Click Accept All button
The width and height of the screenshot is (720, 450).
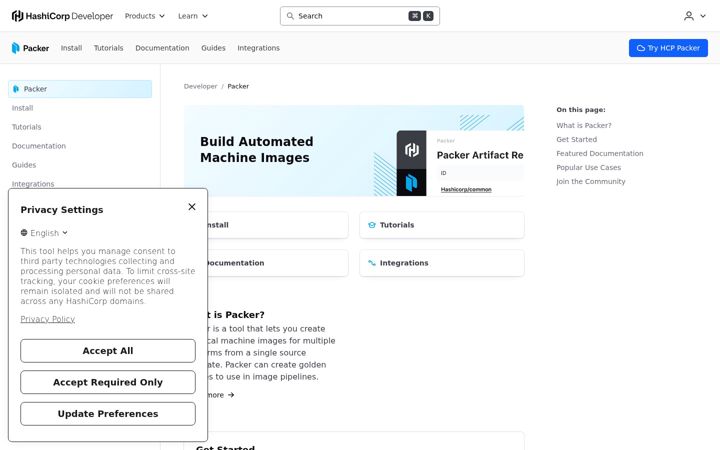point(108,351)
